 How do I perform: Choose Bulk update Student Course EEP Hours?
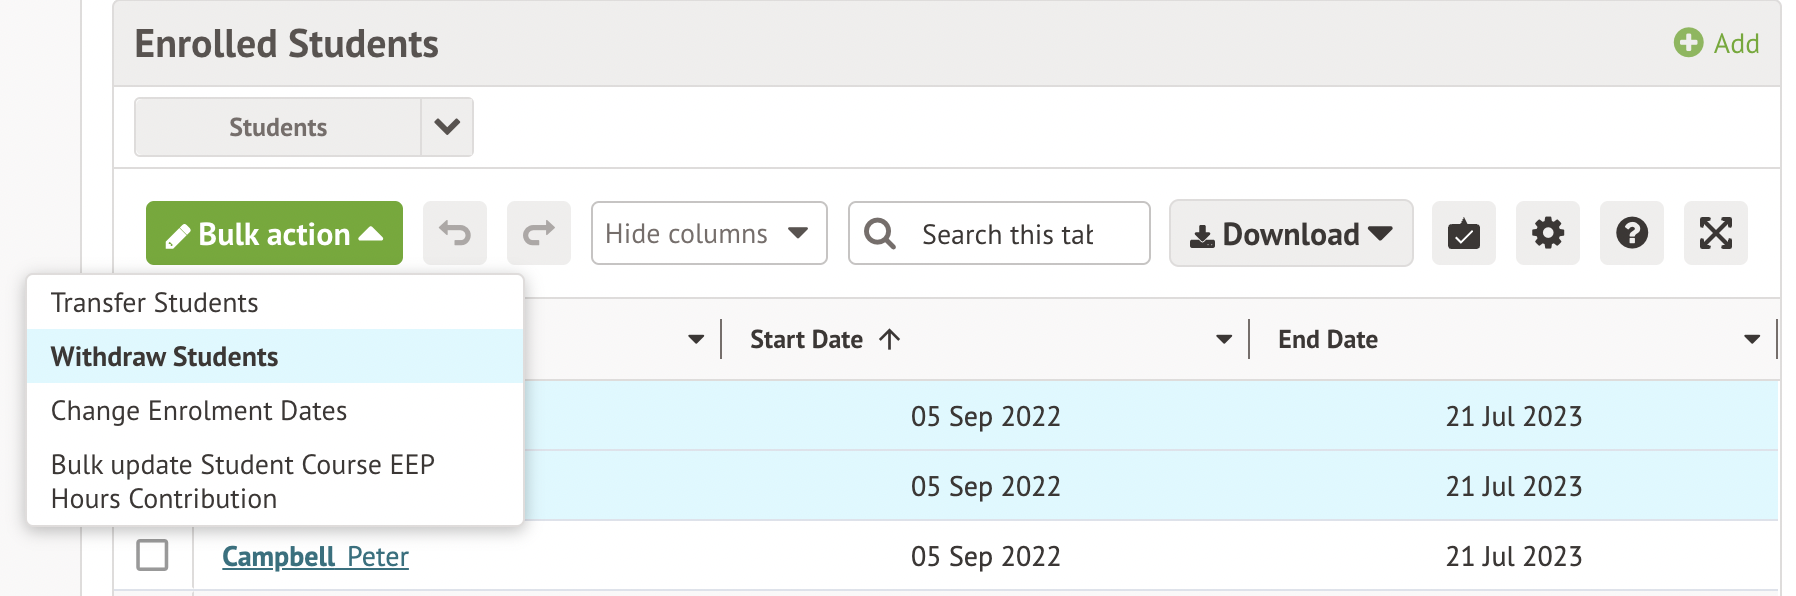(243, 481)
